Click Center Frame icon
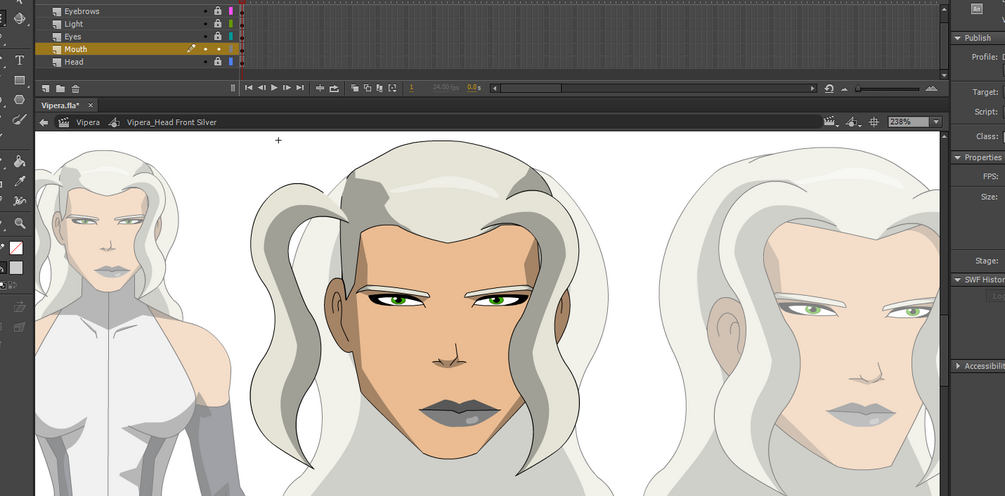This screenshot has height=496, width=1005. click(320, 88)
